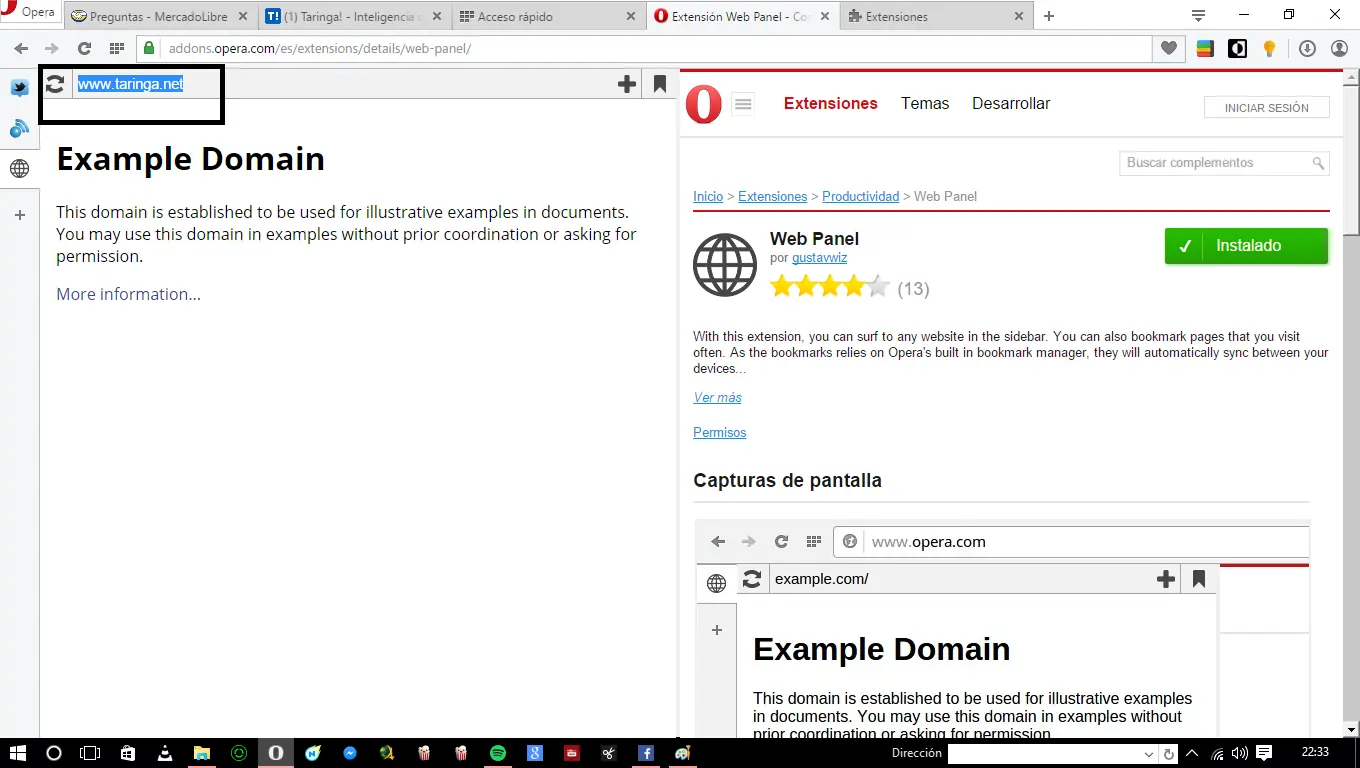Launch VLC cone from taskbar
Screen dimensions: 1360x768
(x=164, y=753)
